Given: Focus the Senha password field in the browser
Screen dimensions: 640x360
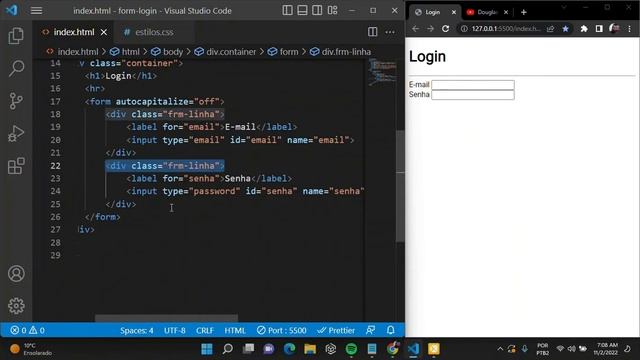Looking at the screenshot, I should click(x=473, y=95).
